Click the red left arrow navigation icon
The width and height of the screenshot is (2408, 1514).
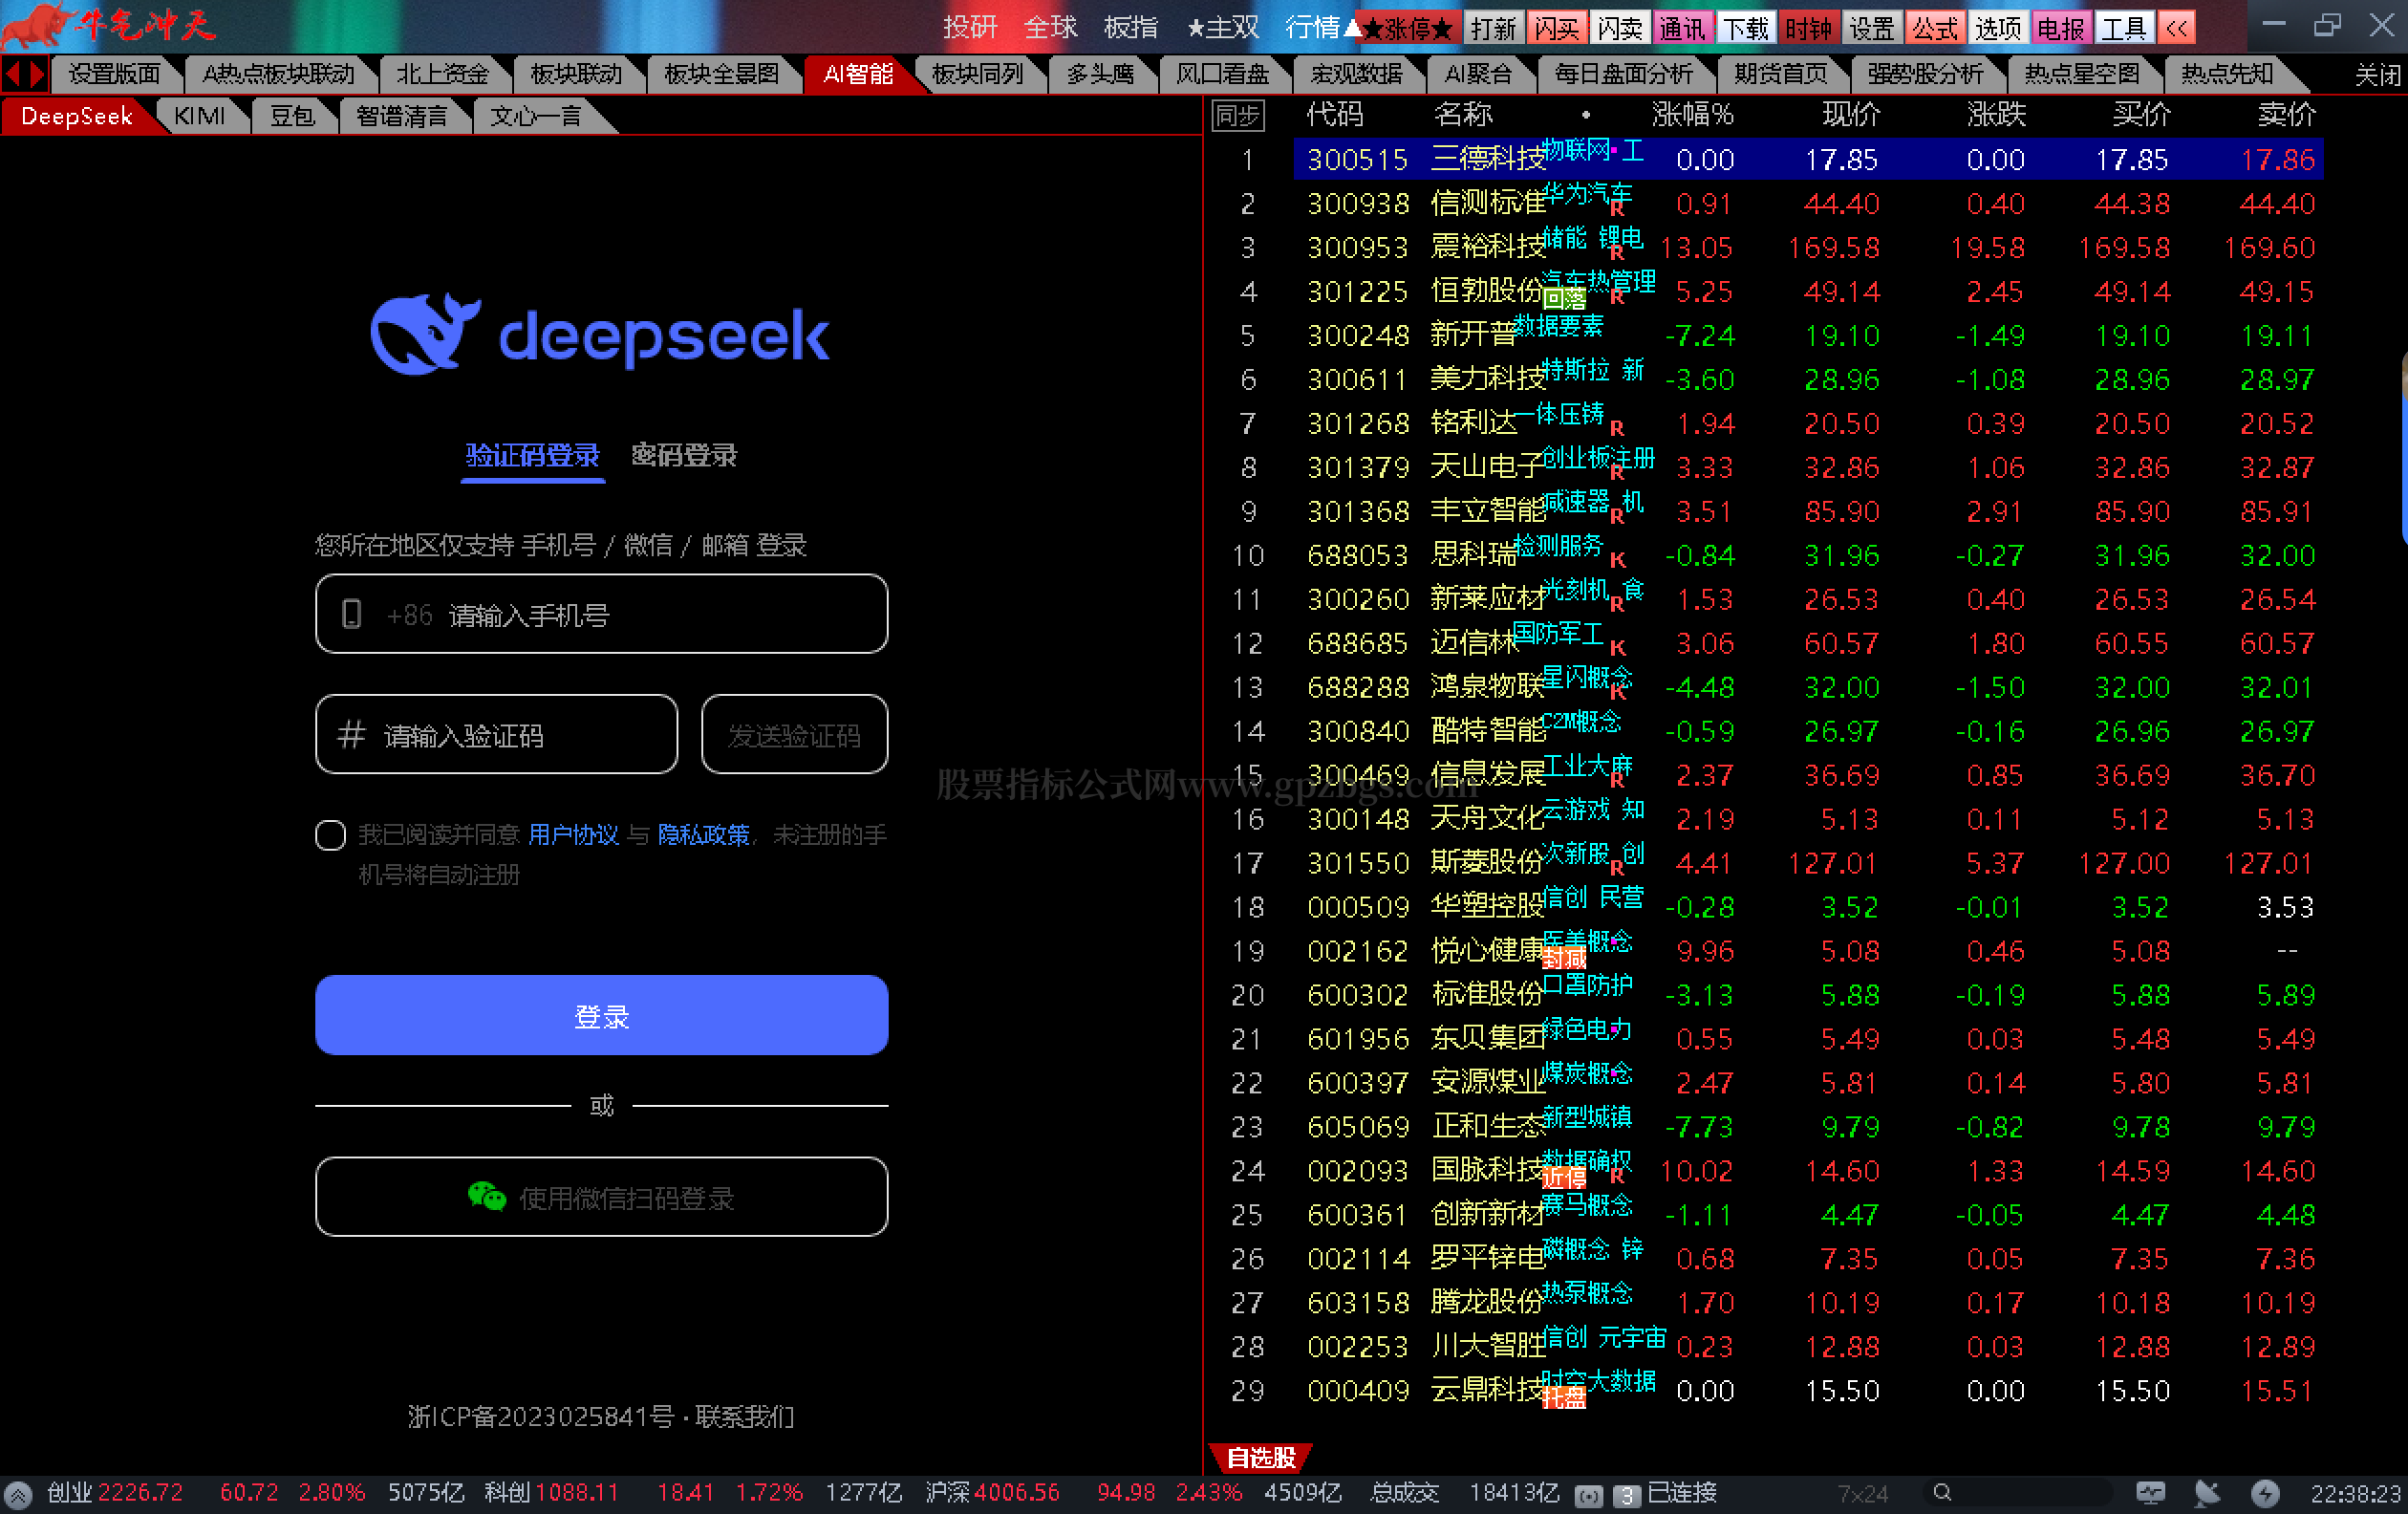13,74
